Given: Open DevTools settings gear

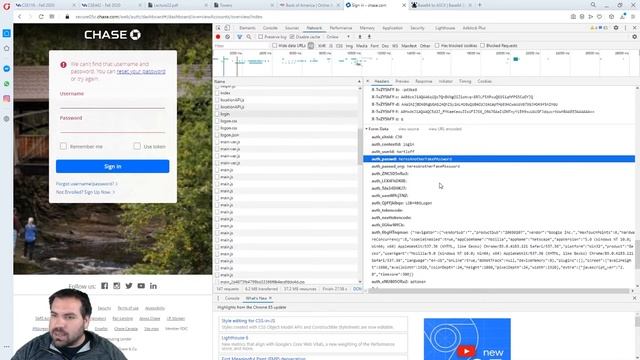Looking at the screenshot, I should click(x=616, y=28).
